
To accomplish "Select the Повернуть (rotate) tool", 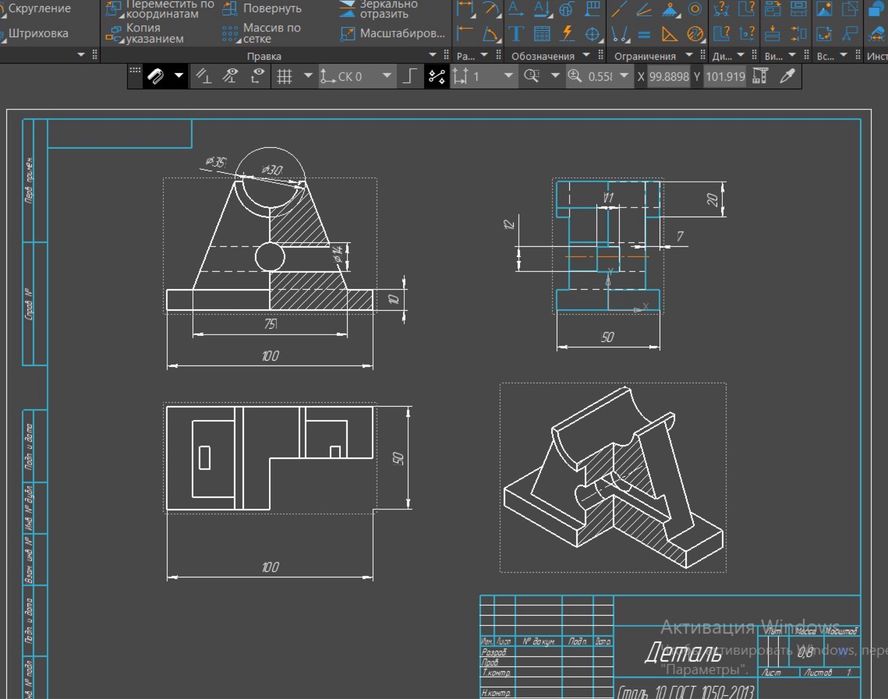I will (x=262, y=8).
